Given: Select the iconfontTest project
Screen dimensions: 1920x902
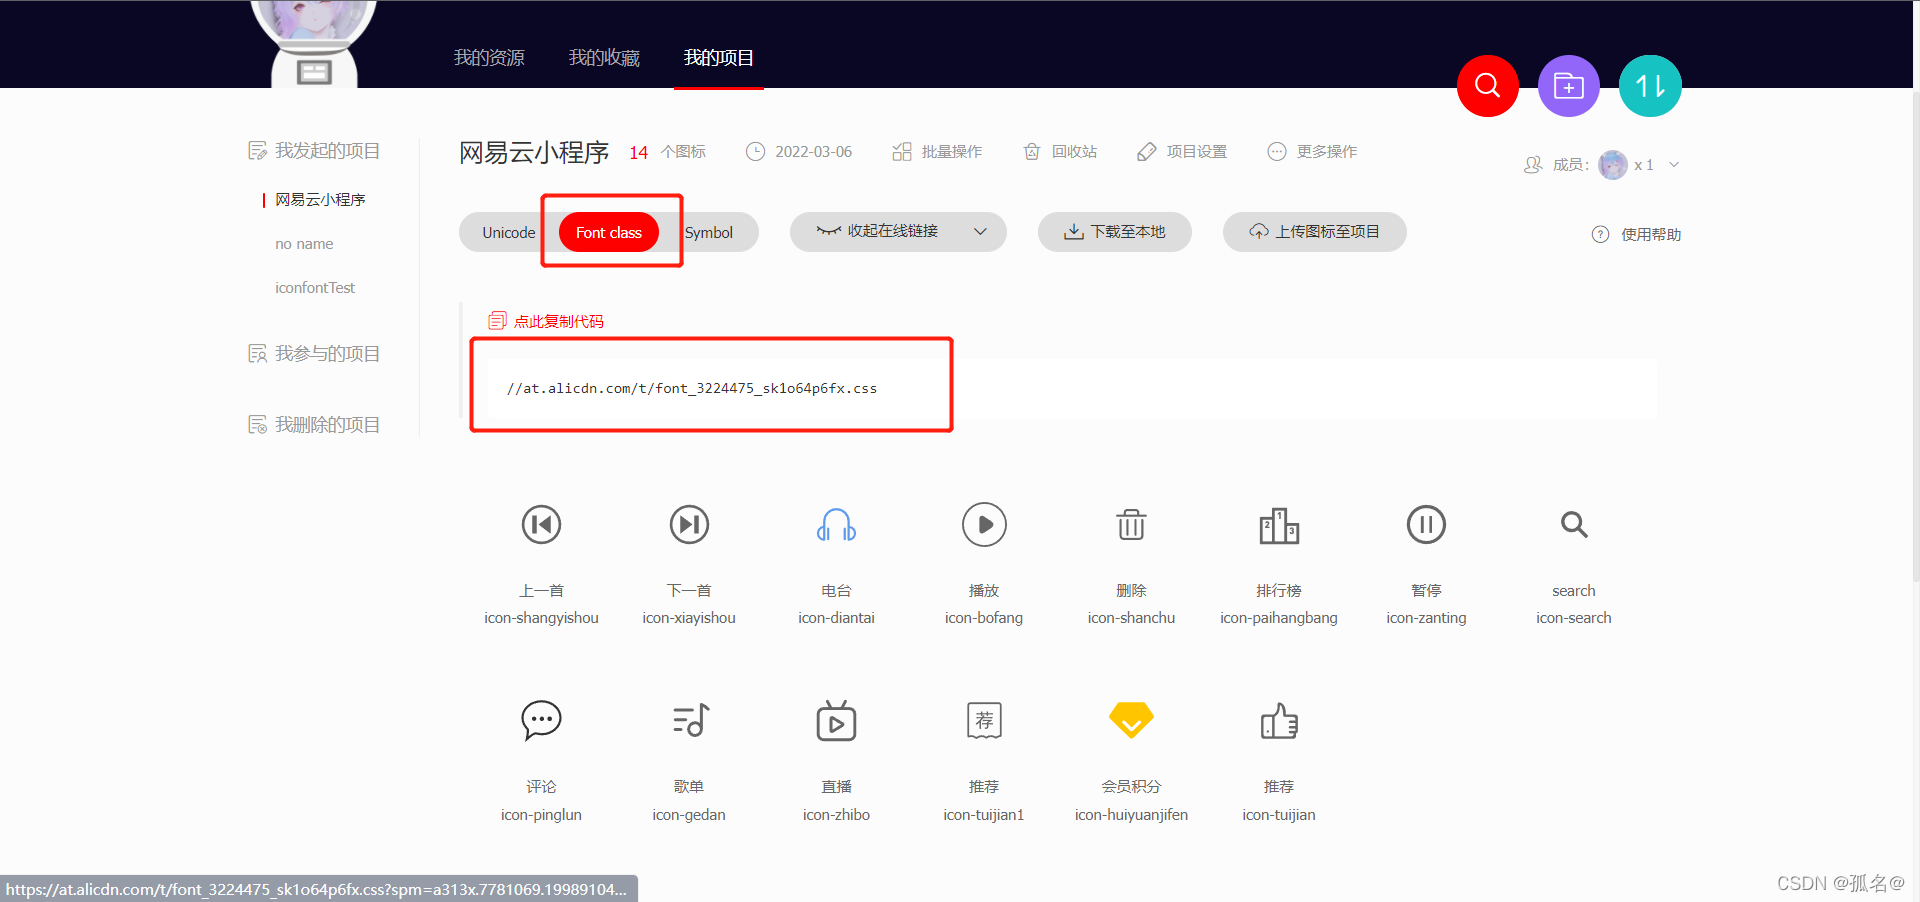Looking at the screenshot, I should 315,288.
